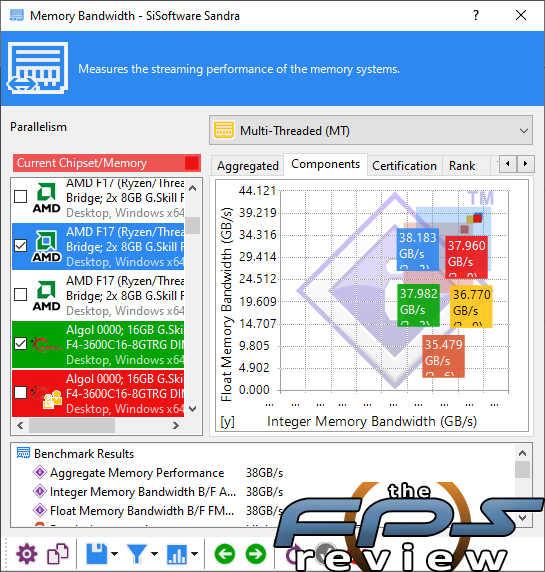Click the reference list left scroll arrow
Screen dimensions: 545x572
point(20,425)
